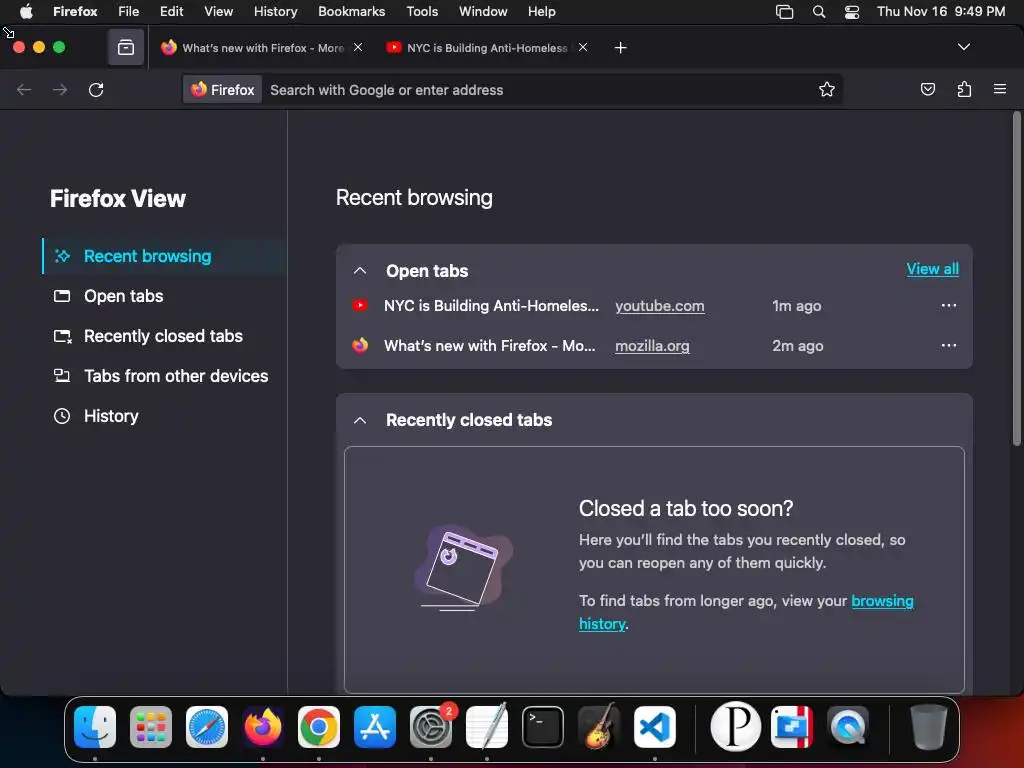Switch to the What's new with Firefox tab
The height and width of the screenshot is (768, 1024).
click(261, 48)
